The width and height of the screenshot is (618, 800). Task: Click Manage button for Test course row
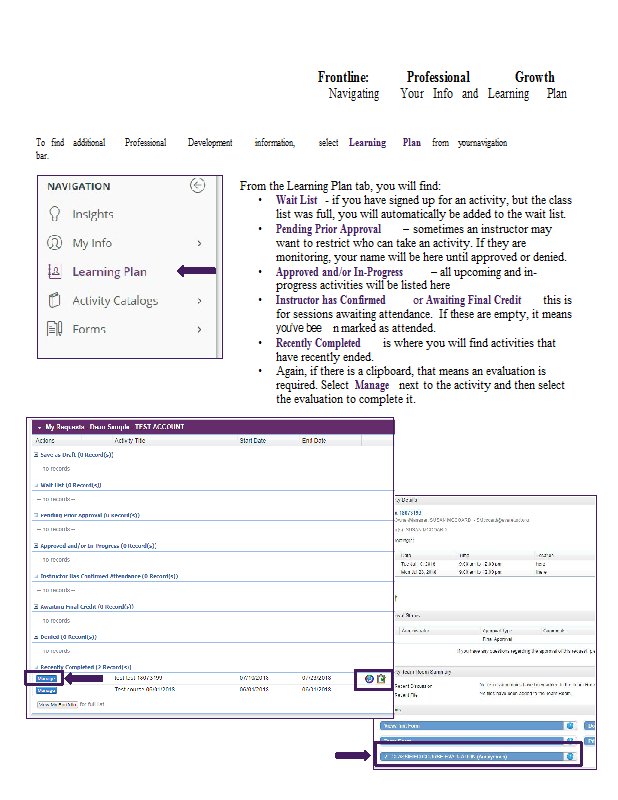tap(46, 690)
